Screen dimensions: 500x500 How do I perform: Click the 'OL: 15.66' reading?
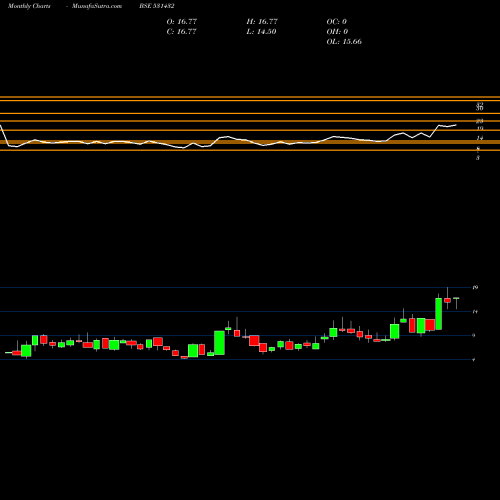click(344, 42)
